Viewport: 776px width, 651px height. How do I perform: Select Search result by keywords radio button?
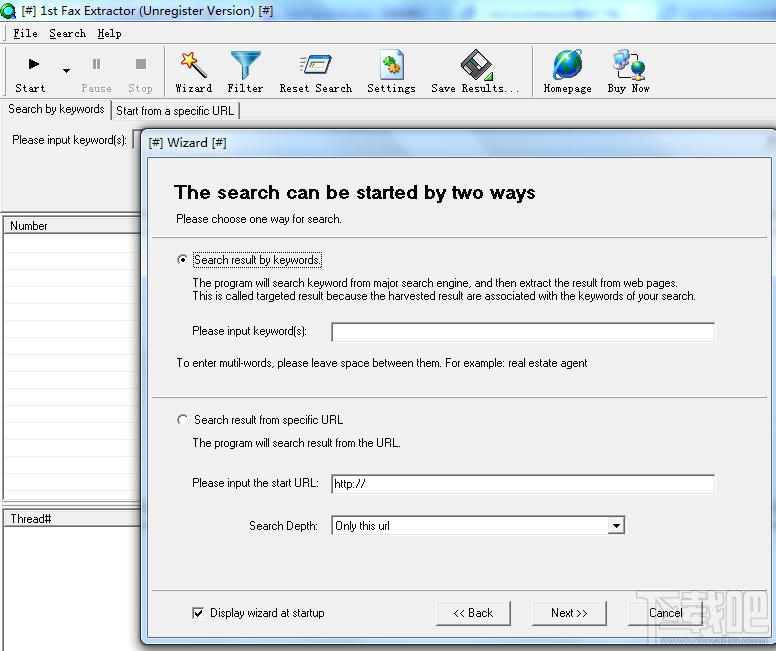(182, 259)
